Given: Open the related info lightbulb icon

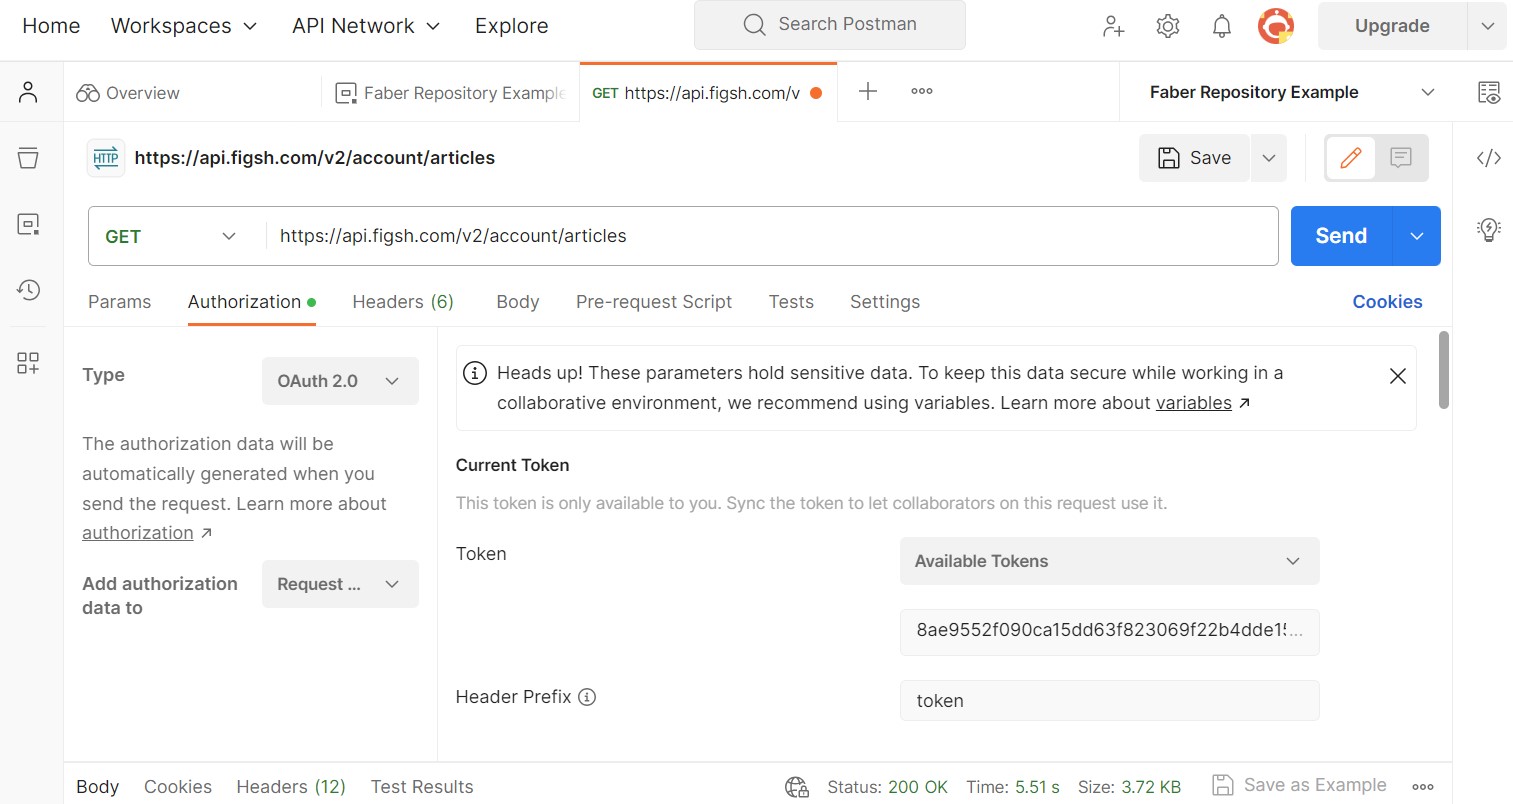Looking at the screenshot, I should pyautogui.click(x=1489, y=230).
